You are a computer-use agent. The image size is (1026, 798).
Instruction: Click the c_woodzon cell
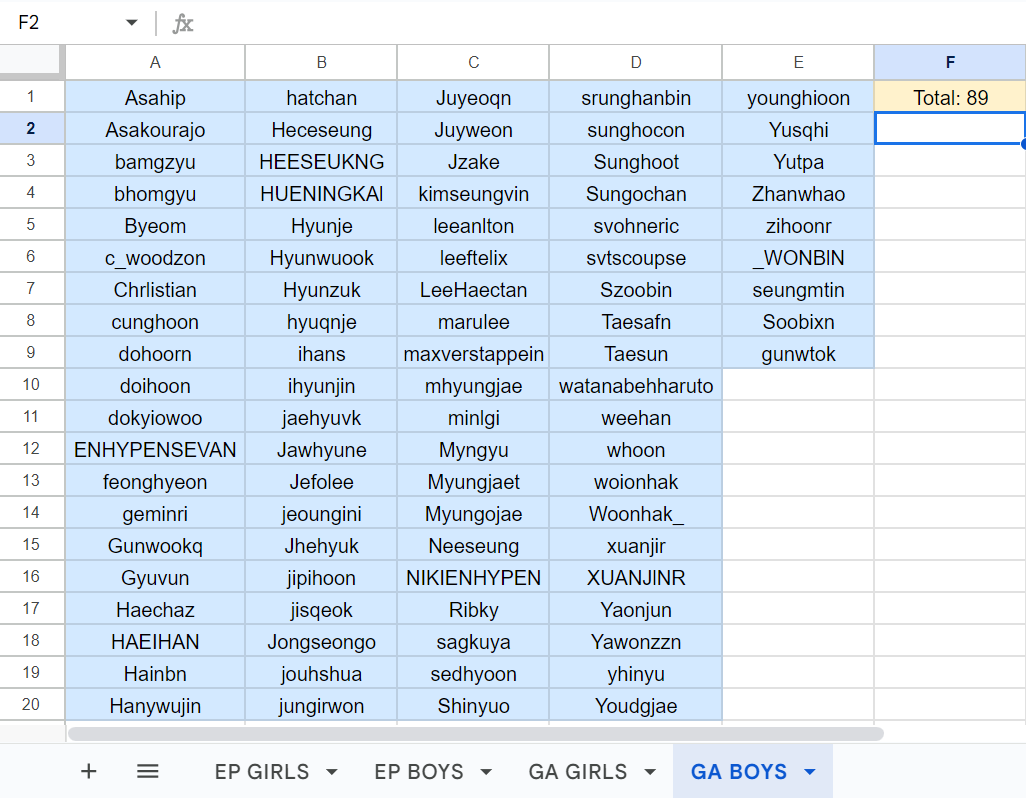(155, 258)
